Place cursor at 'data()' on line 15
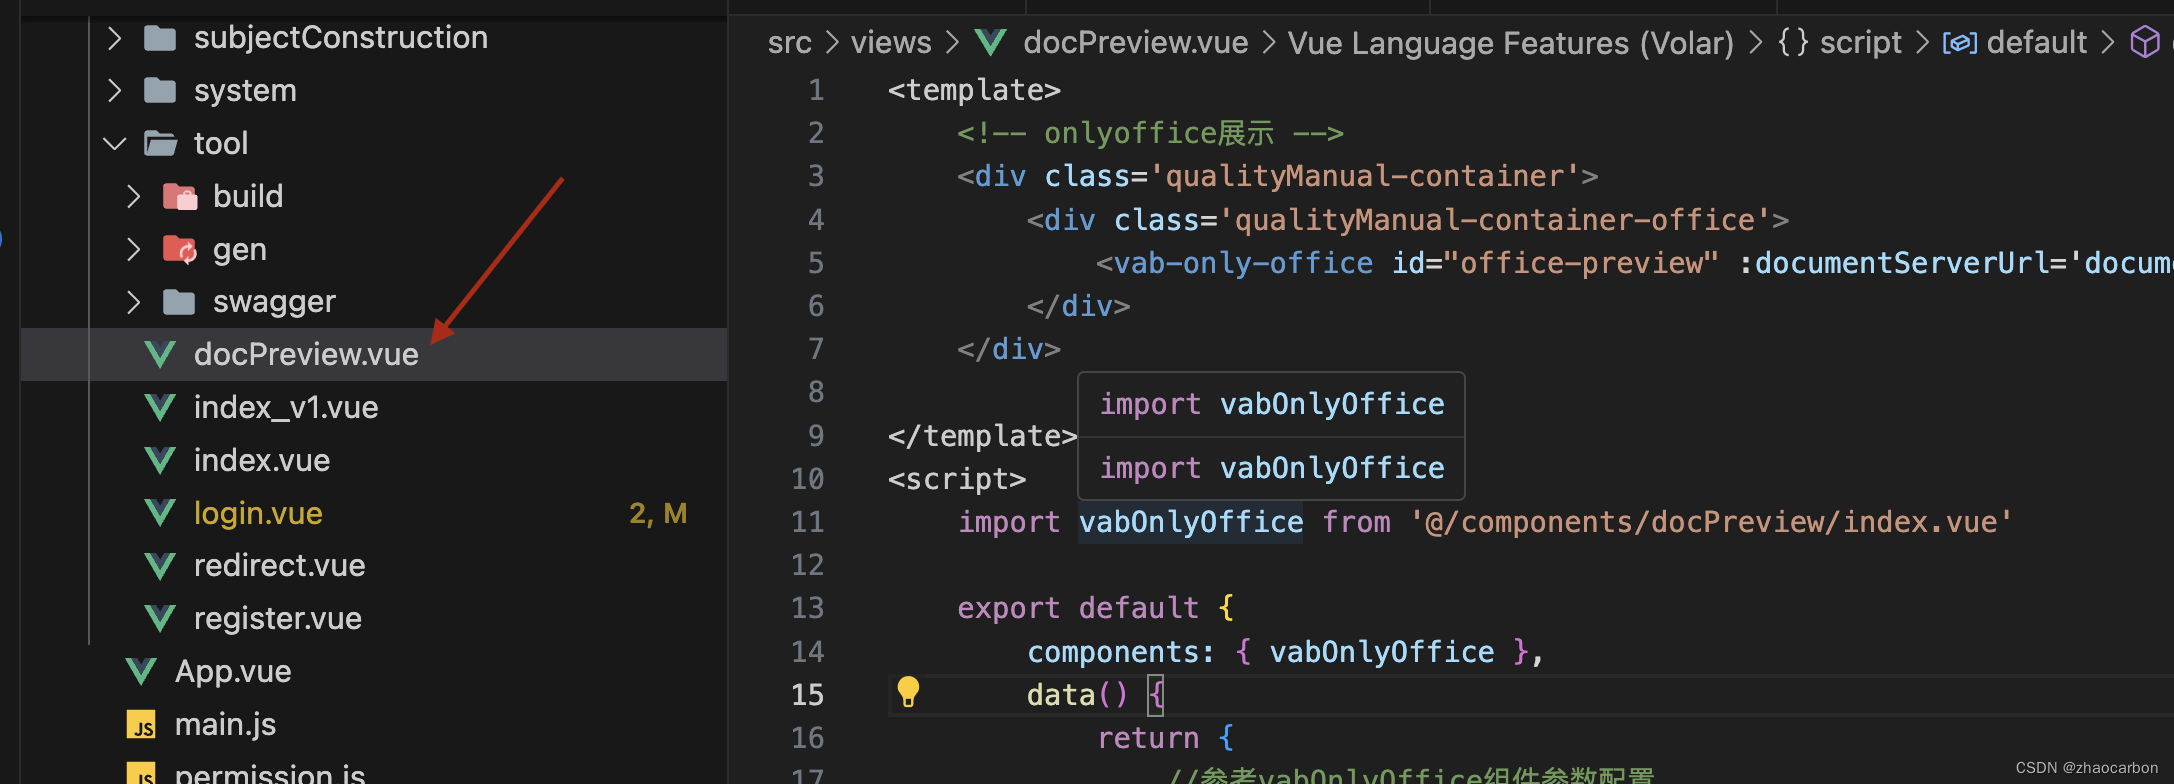Image resolution: width=2174 pixels, height=784 pixels. (x=1077, y=695)
